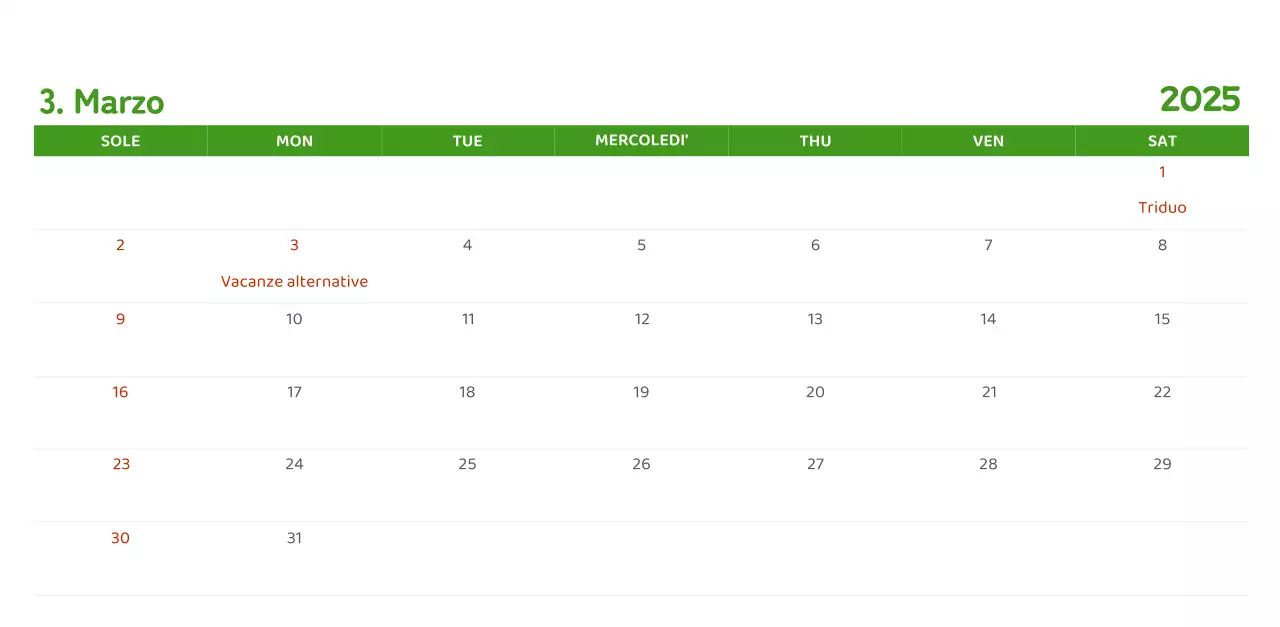Click the SAT weekday header
The width and height of the screenshot is (1280, 627).
click(x=1162, y=141)
